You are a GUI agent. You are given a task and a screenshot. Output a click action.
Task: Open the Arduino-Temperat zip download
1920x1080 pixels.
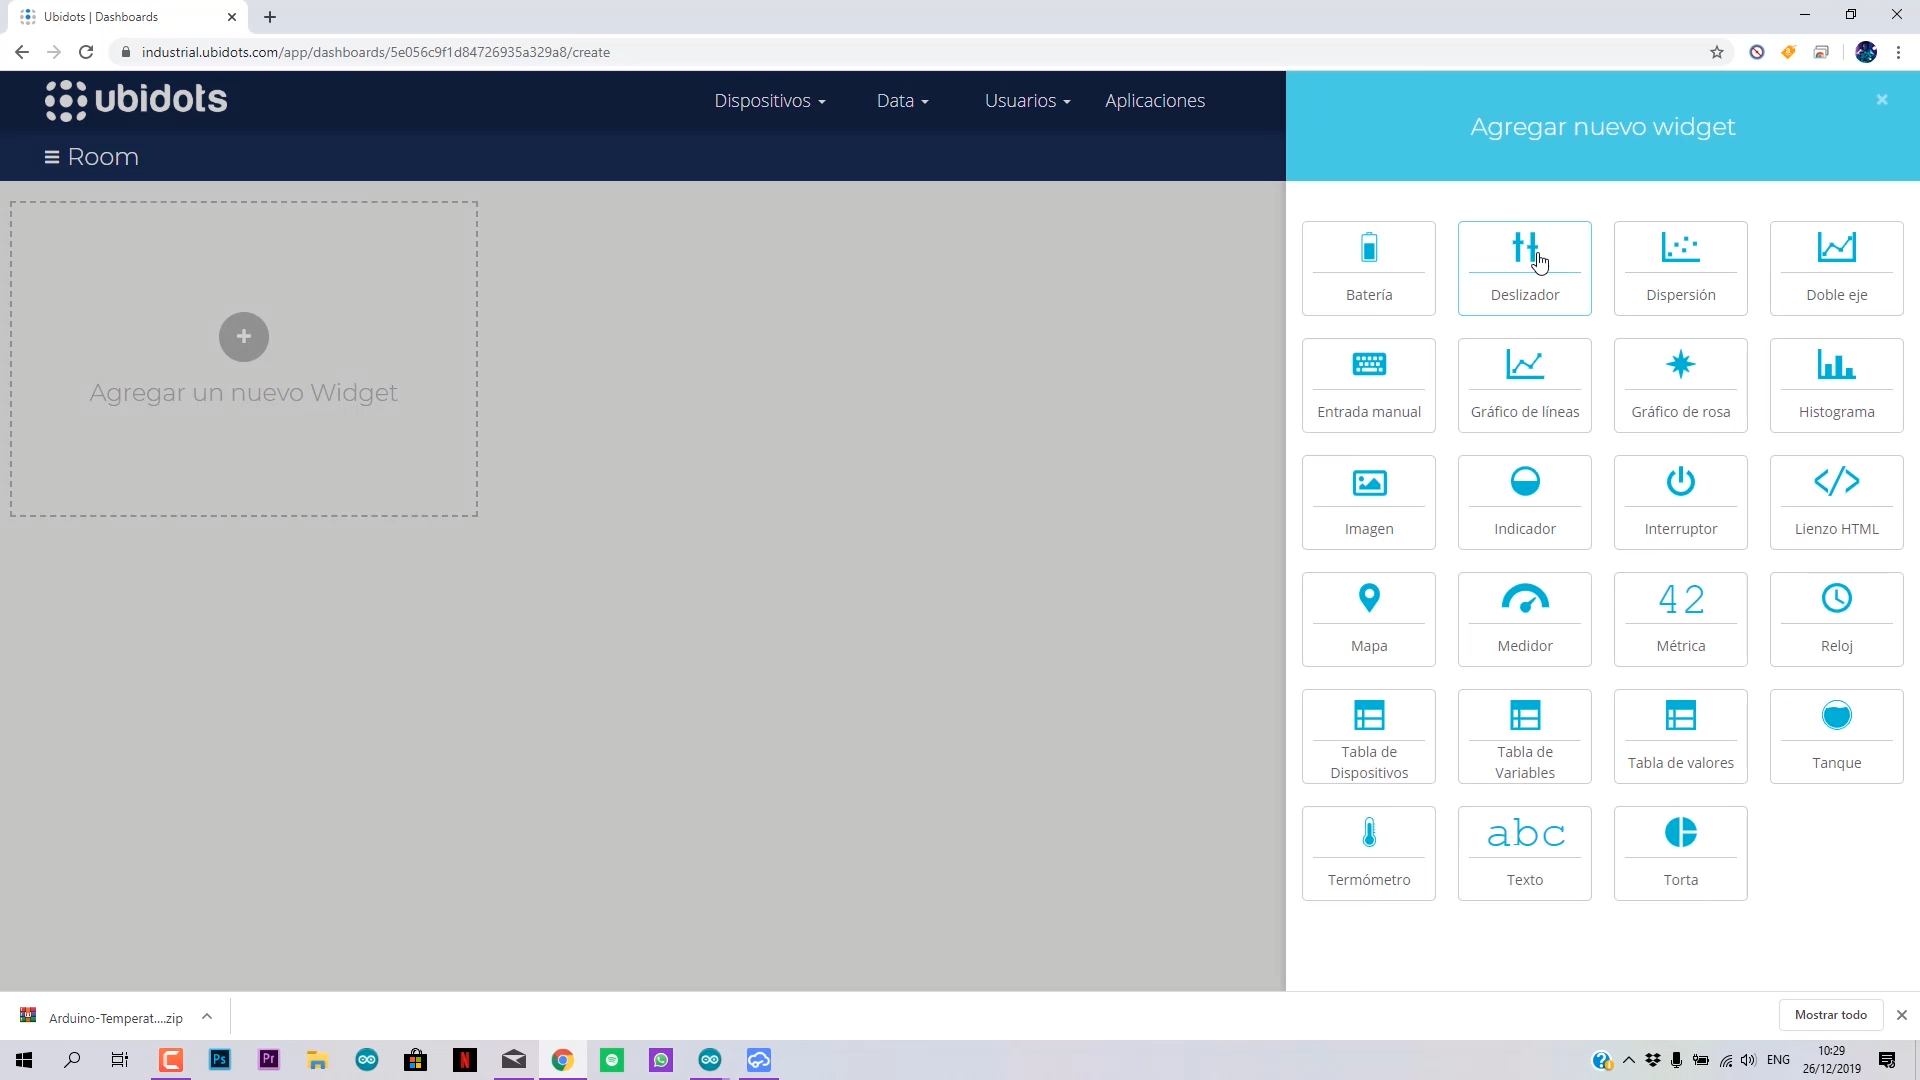click(x=102, y=1017)
